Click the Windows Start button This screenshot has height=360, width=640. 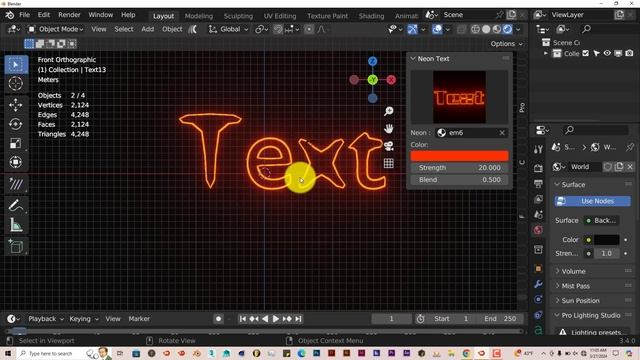coord(8,353)
